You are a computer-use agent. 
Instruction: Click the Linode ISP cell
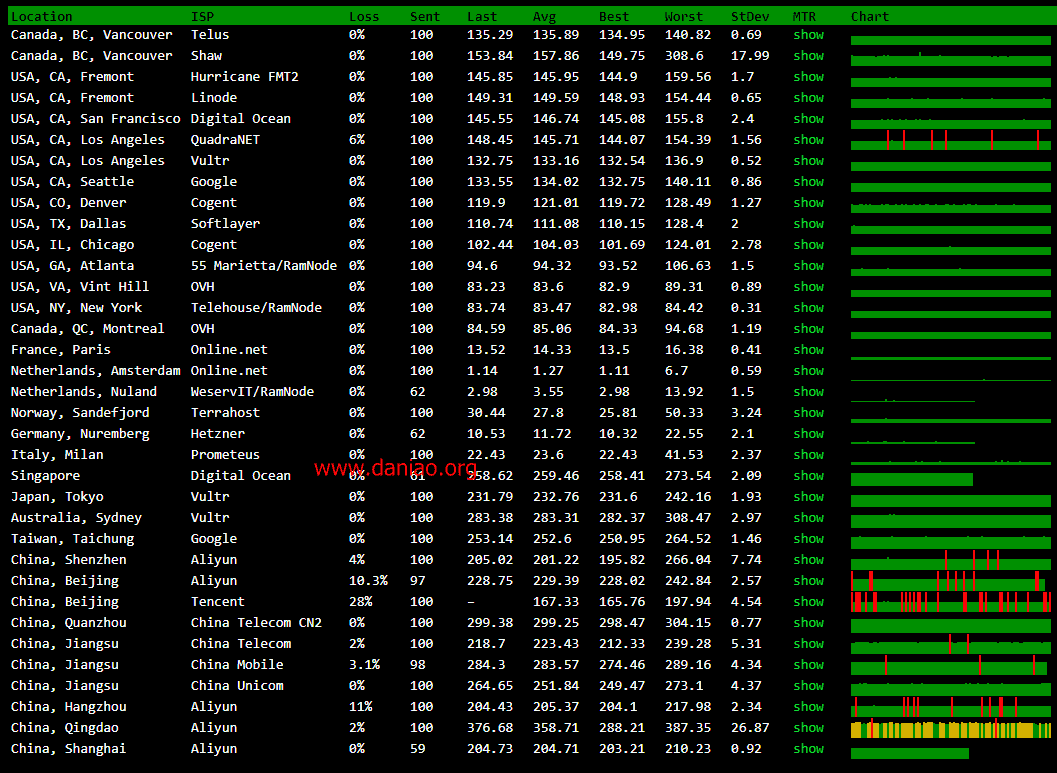click(214, 98)
